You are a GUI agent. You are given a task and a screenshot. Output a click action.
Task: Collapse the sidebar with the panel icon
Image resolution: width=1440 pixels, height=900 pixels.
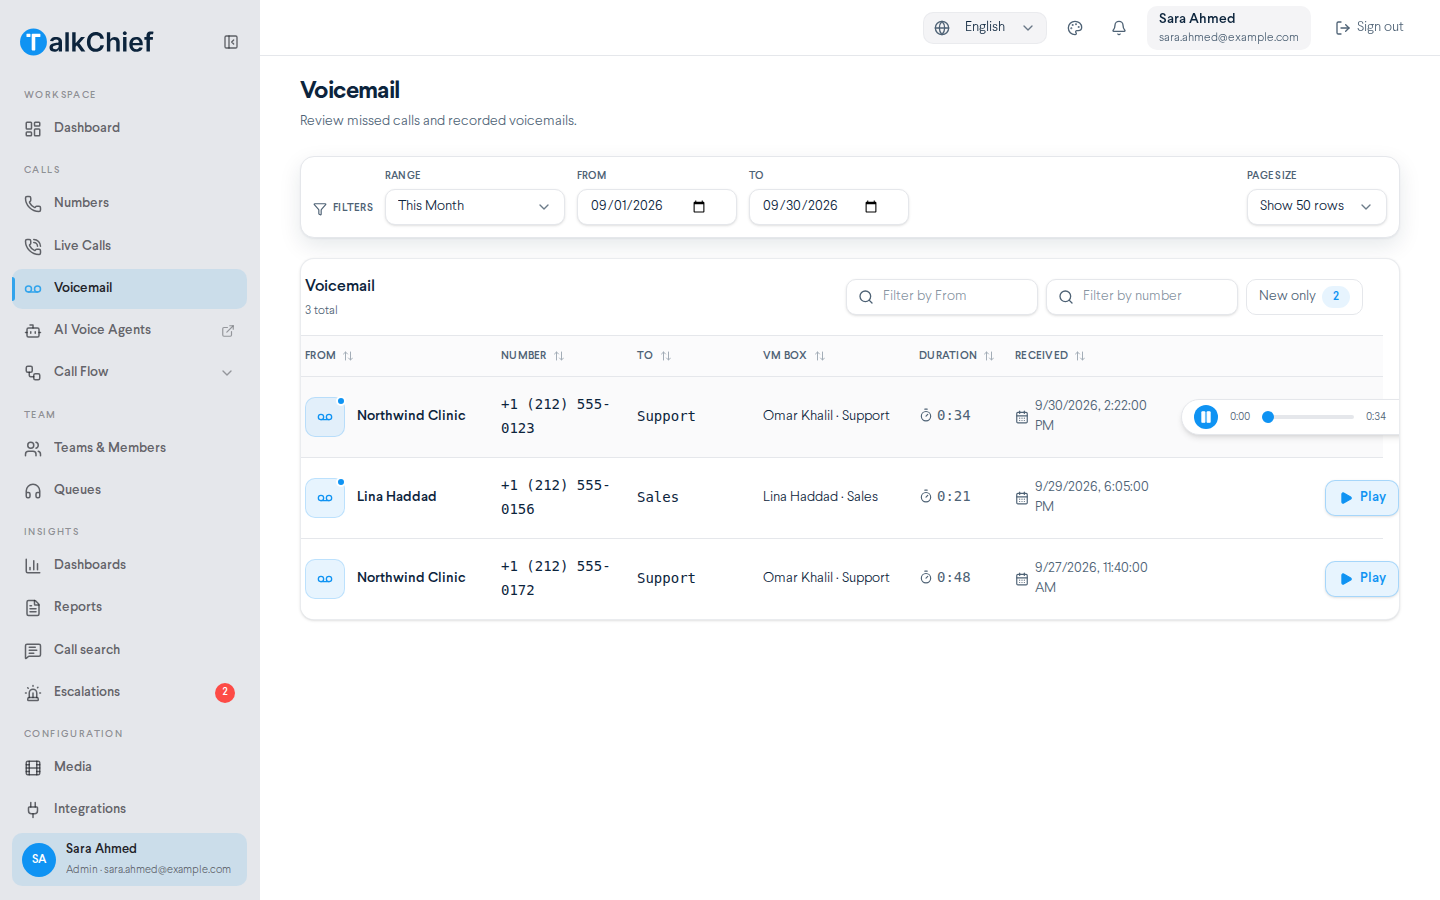tap(231, 42)
